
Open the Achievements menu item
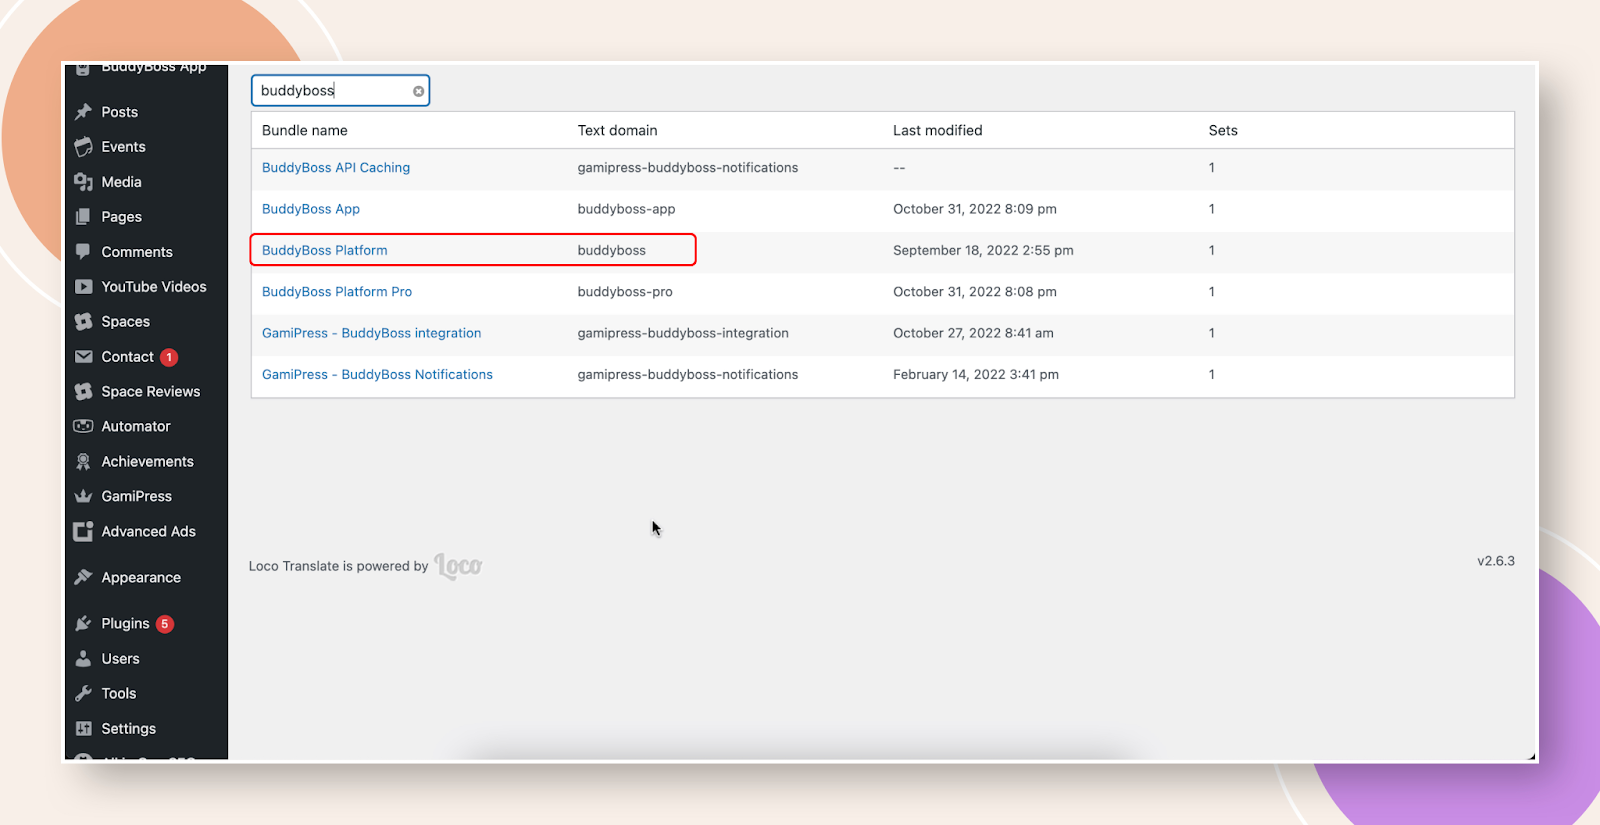[x=146, y=461]
